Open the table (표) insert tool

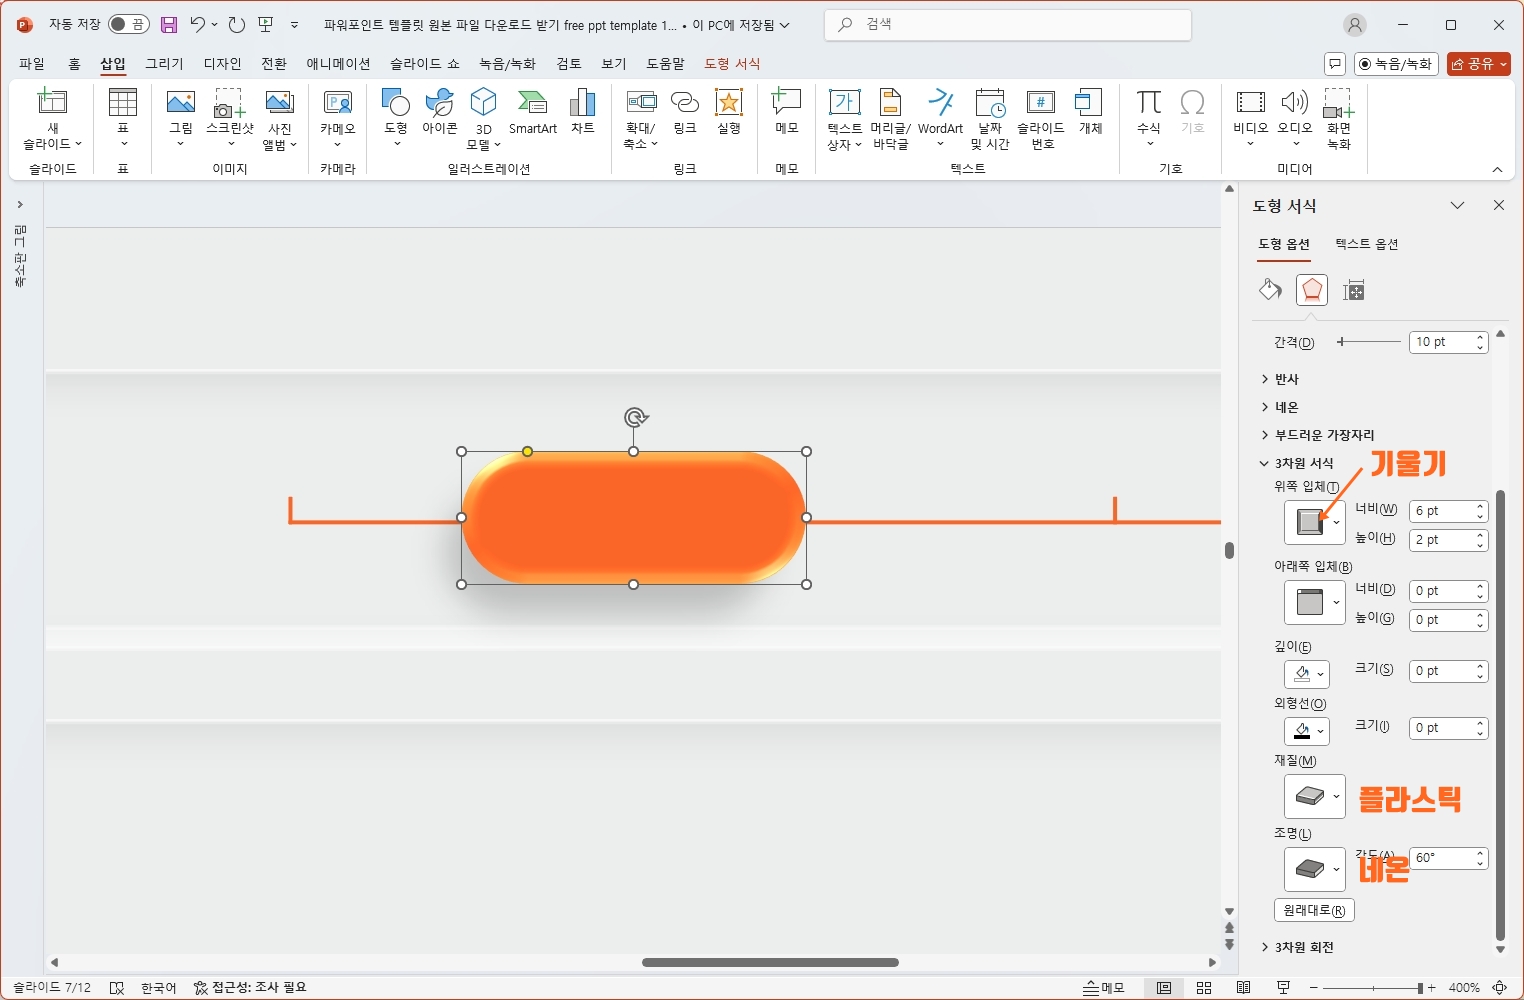[x=123, y=118]
